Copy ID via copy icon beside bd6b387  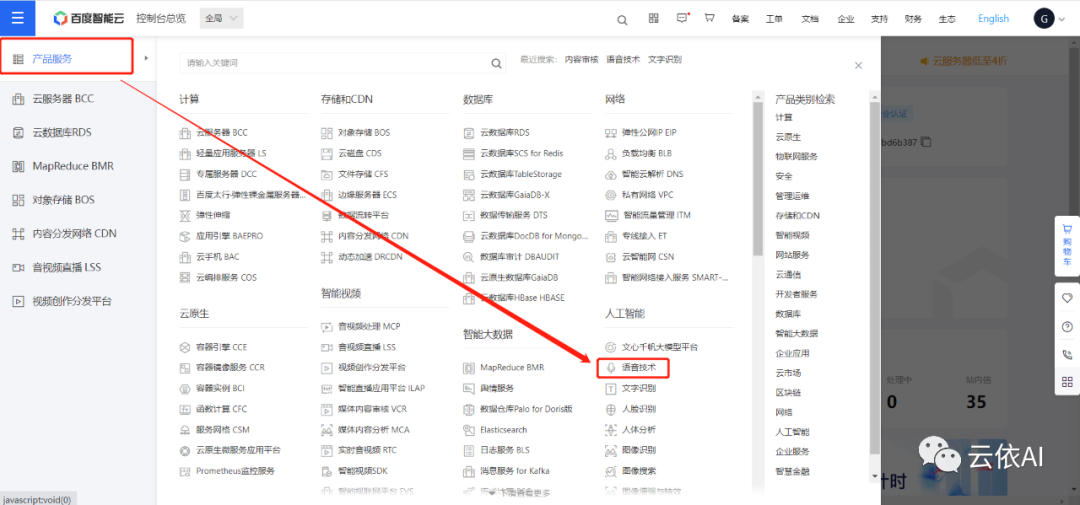pyautogui.click(x=926, y=142)
